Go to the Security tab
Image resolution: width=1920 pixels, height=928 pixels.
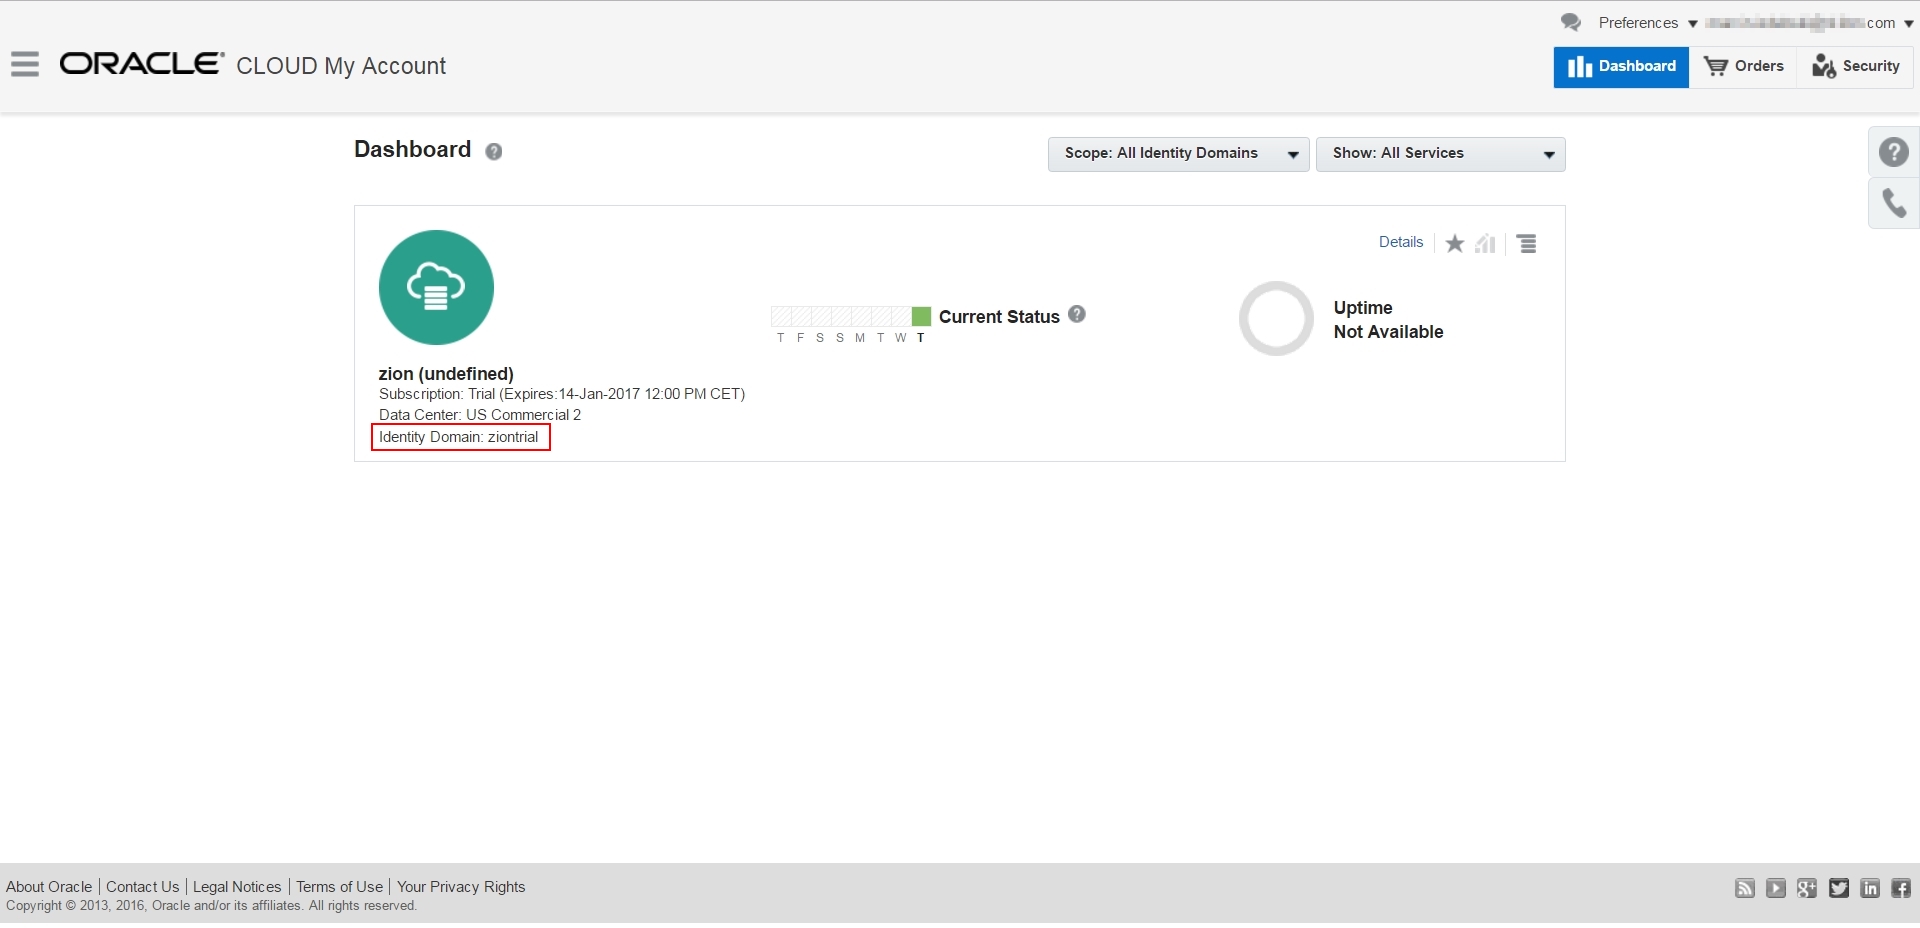pyautogui.click(x=1856, y=67)
